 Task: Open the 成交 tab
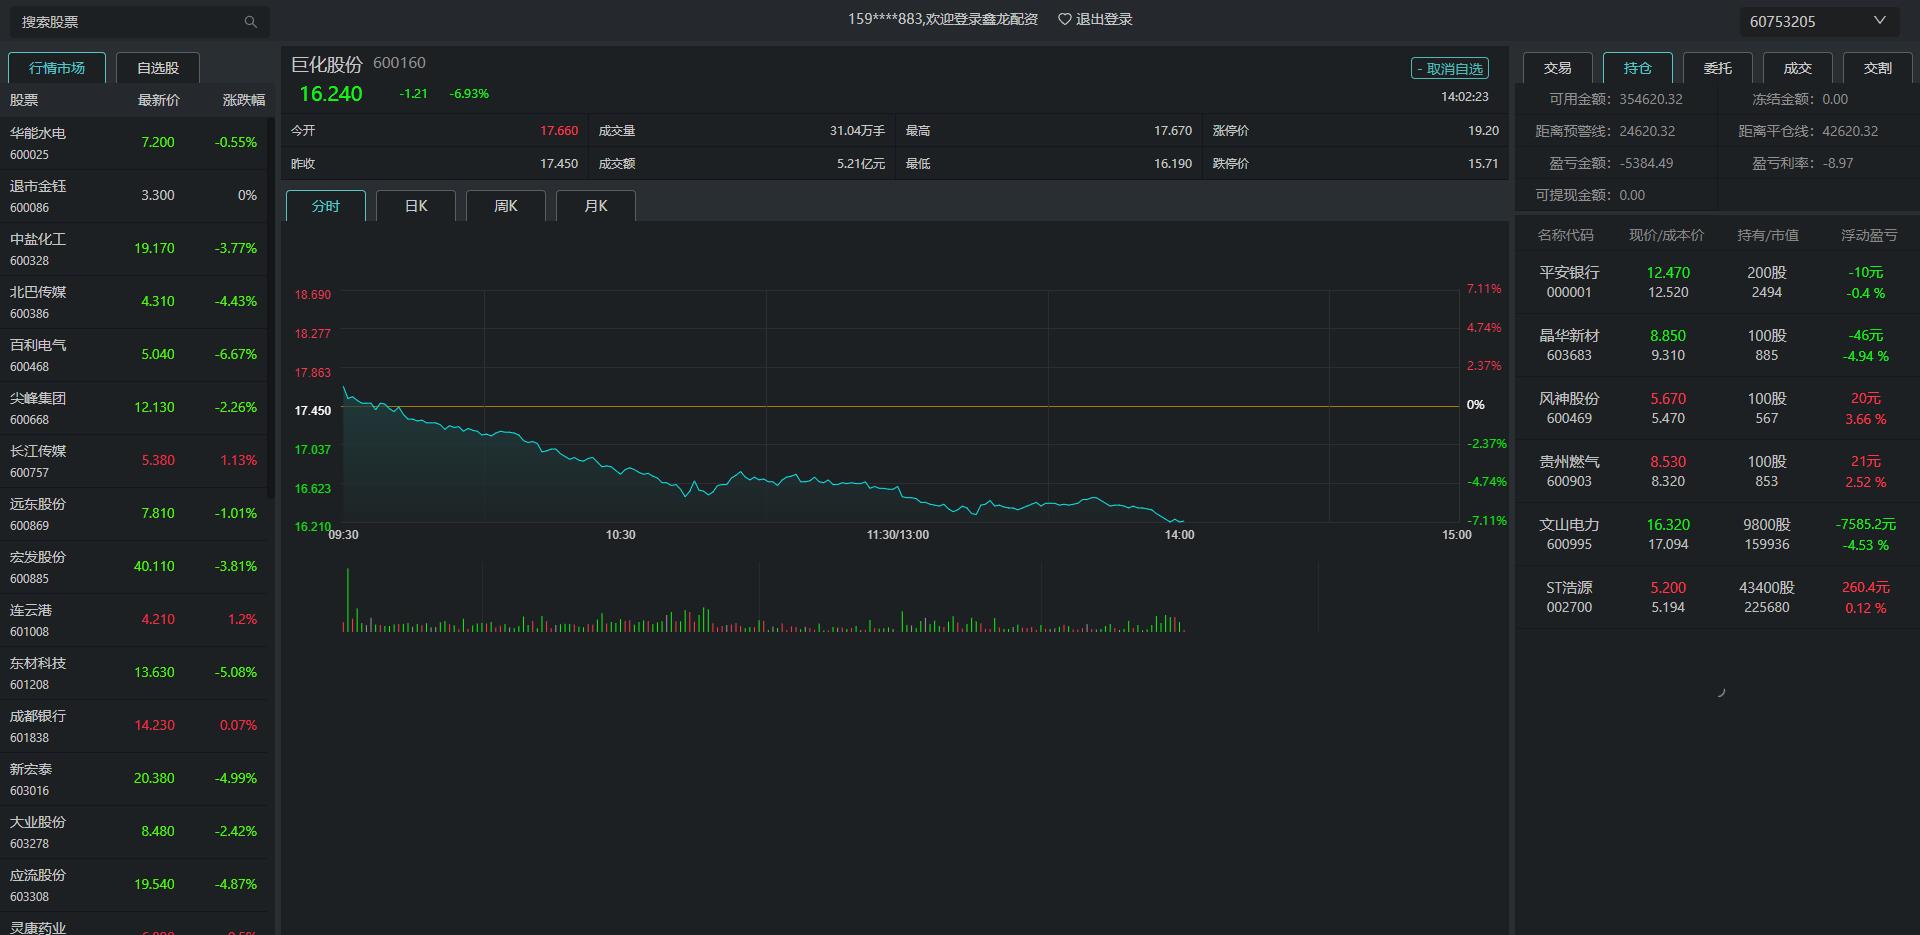pos(1797,68)
